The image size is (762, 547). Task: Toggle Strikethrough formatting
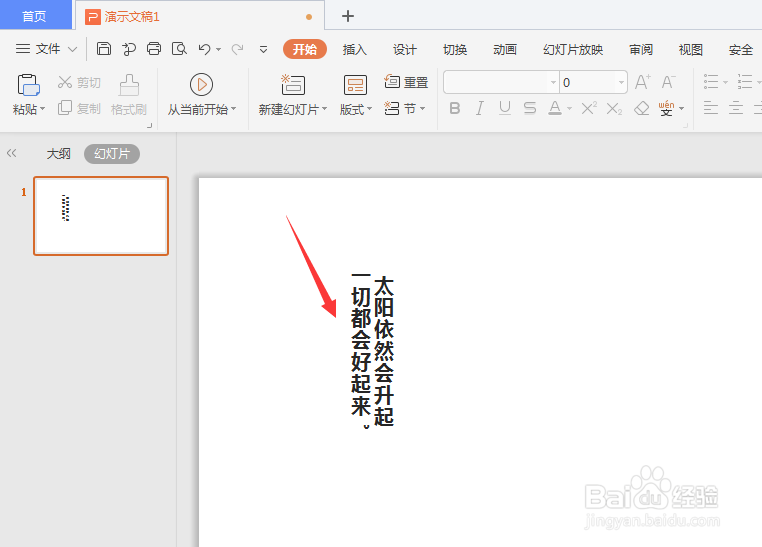pos(530,108)
